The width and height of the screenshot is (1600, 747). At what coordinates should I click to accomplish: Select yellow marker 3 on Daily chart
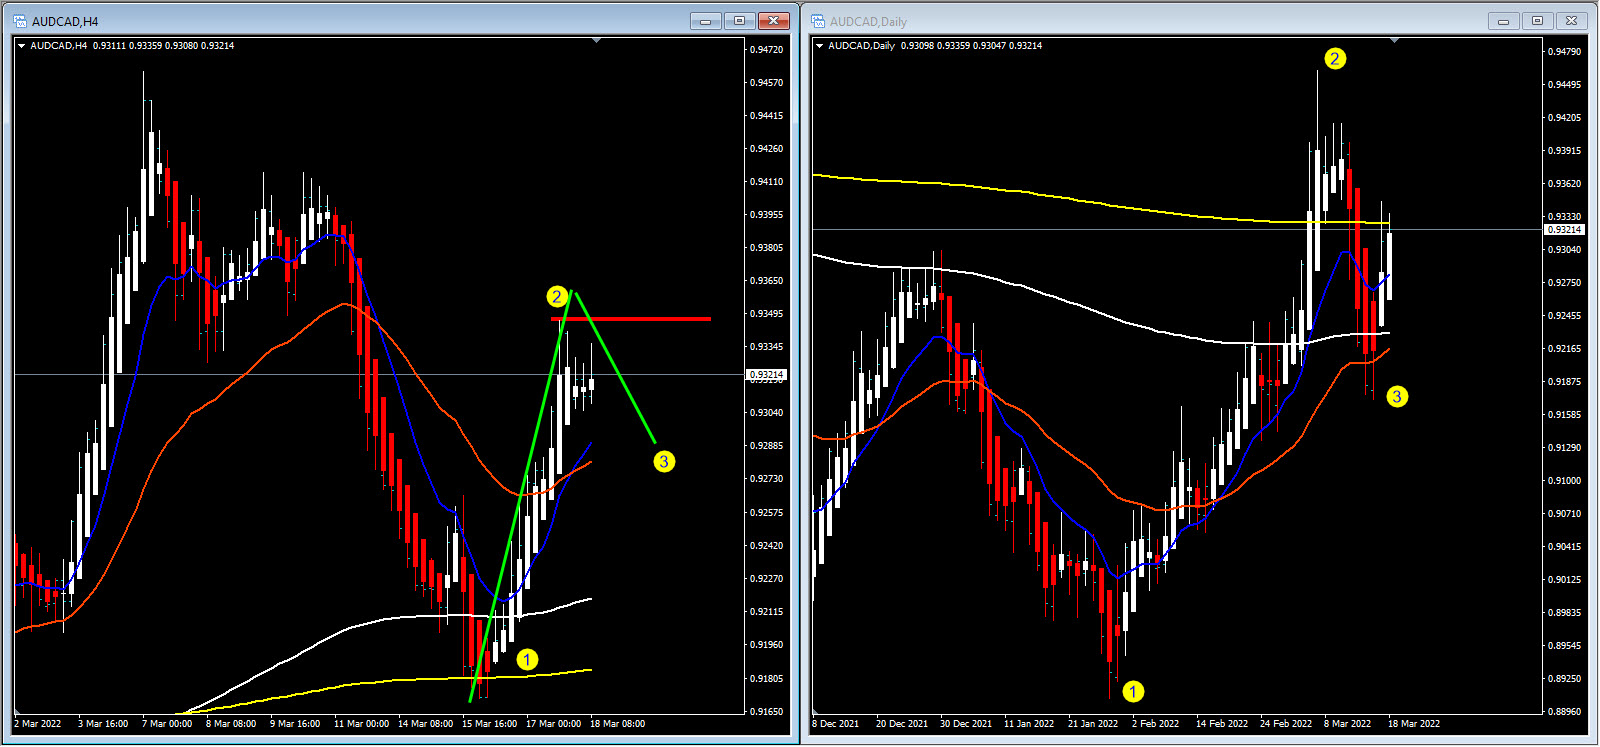(x=1397, y=396)
